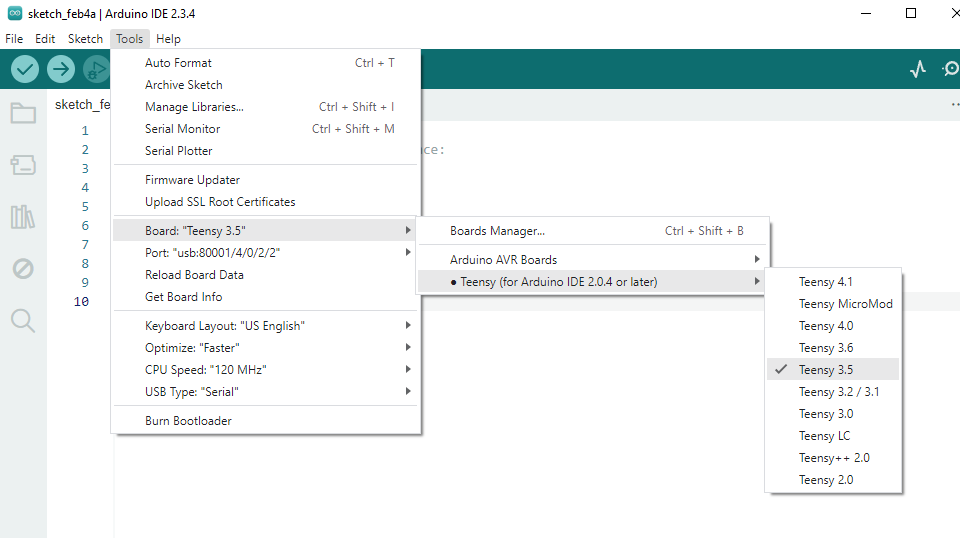This screenshot has width=960, height=538.
Task: Open the Library Manager sidebar icon
Action: 23,217
